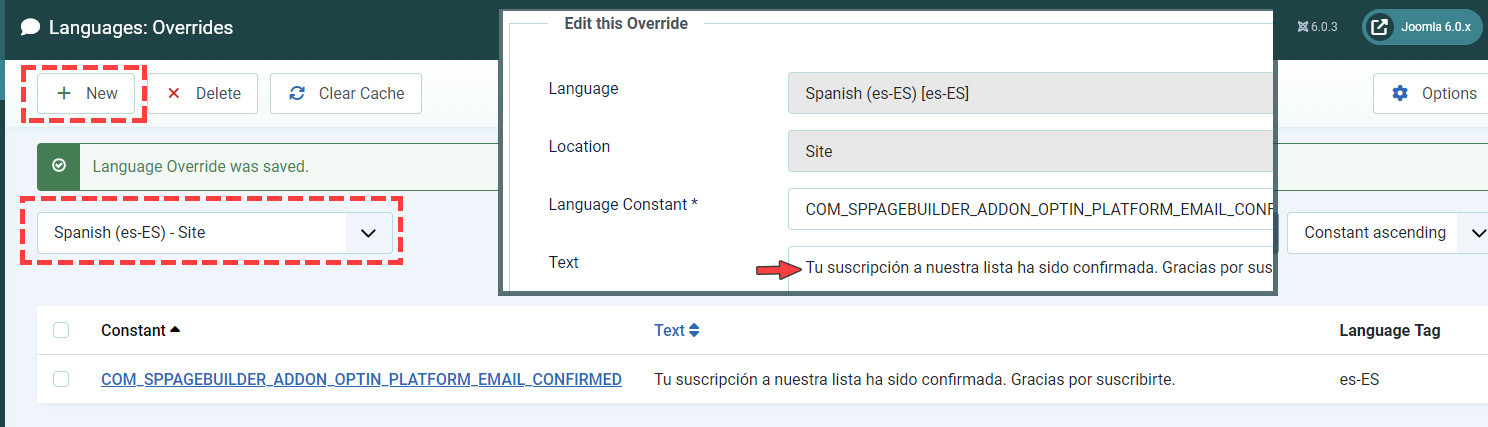Sort the table by the Text column header
The image size is (1488, 427).
click(677, 330)
